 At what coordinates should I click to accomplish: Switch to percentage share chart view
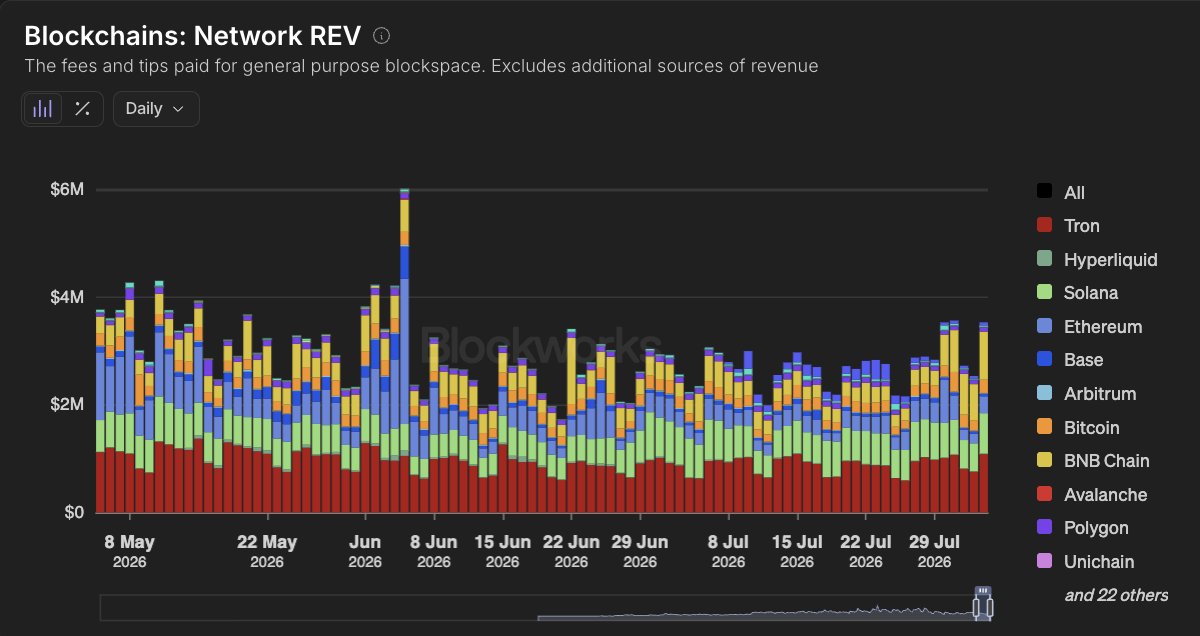pyautogui.click(x=83, y=109)
